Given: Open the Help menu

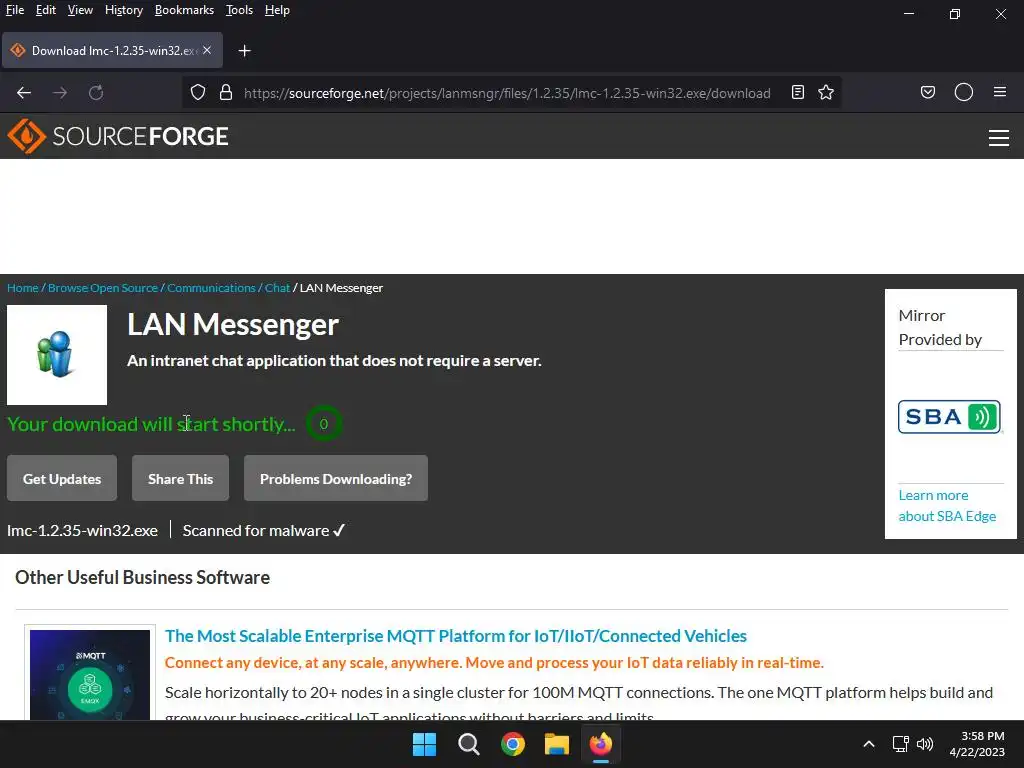Looking at the screenshot, I should pos(277,10).
